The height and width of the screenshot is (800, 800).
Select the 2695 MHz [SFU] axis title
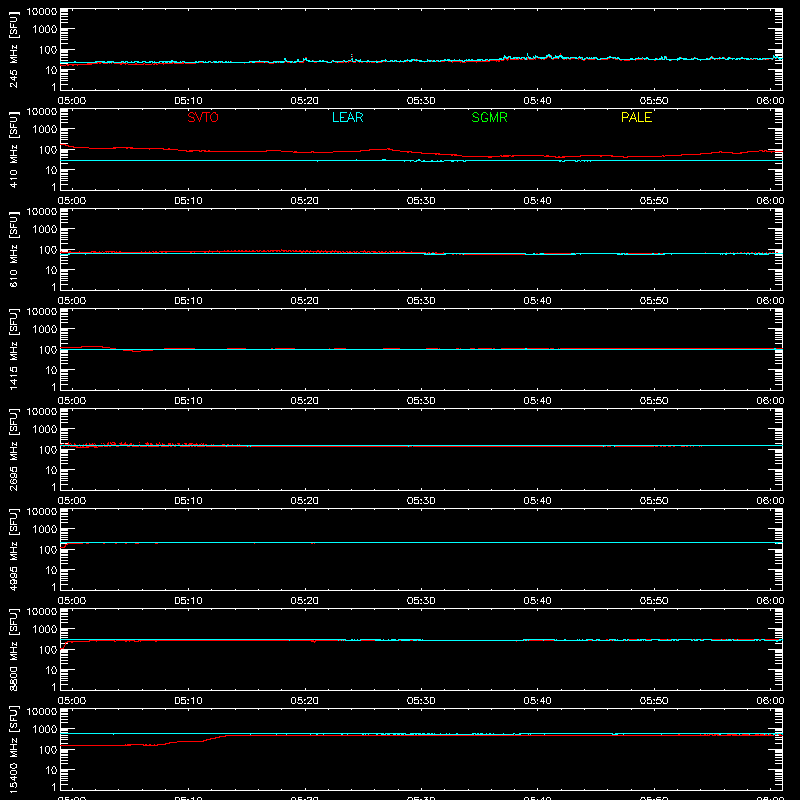click(13, 449)
